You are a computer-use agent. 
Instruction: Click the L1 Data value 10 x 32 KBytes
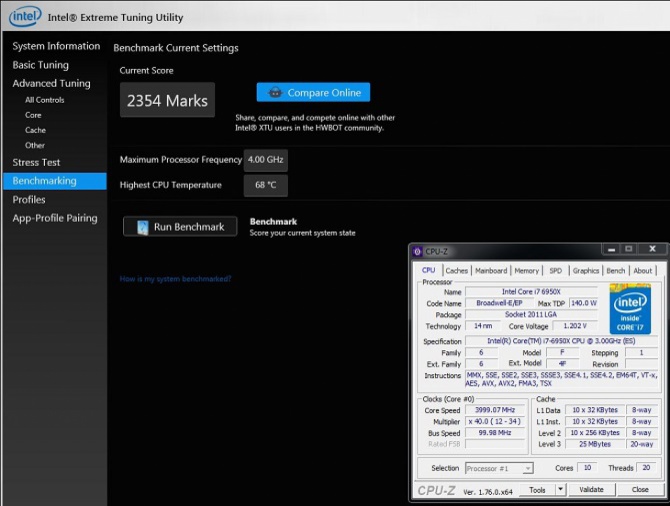(x=595, y=410)
